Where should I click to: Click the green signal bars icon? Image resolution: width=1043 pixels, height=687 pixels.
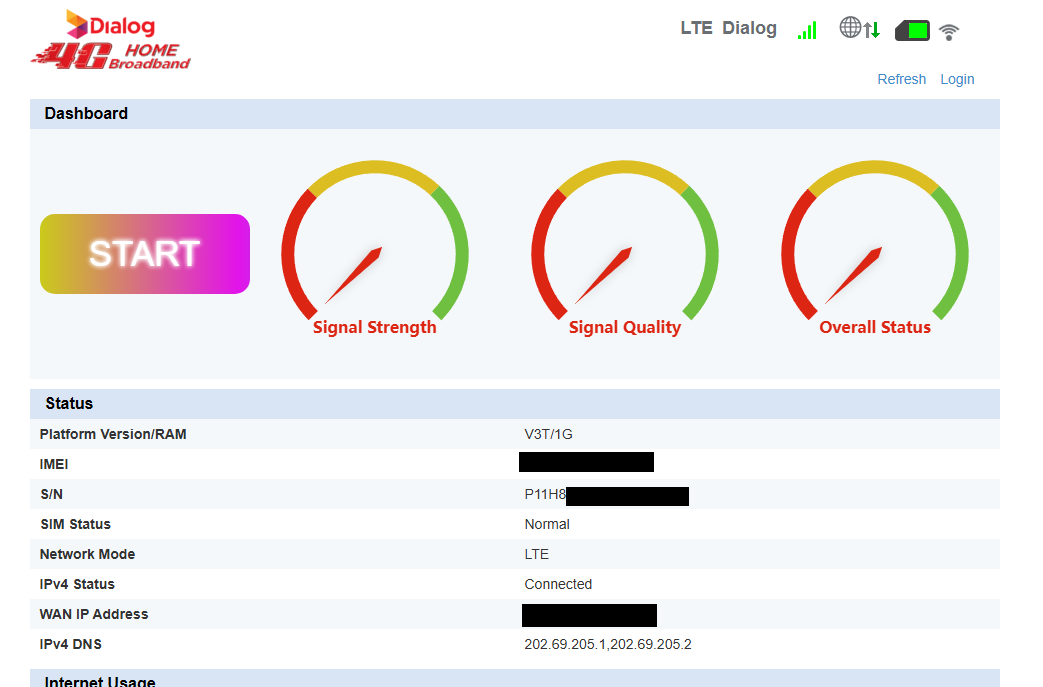point(807,31)
